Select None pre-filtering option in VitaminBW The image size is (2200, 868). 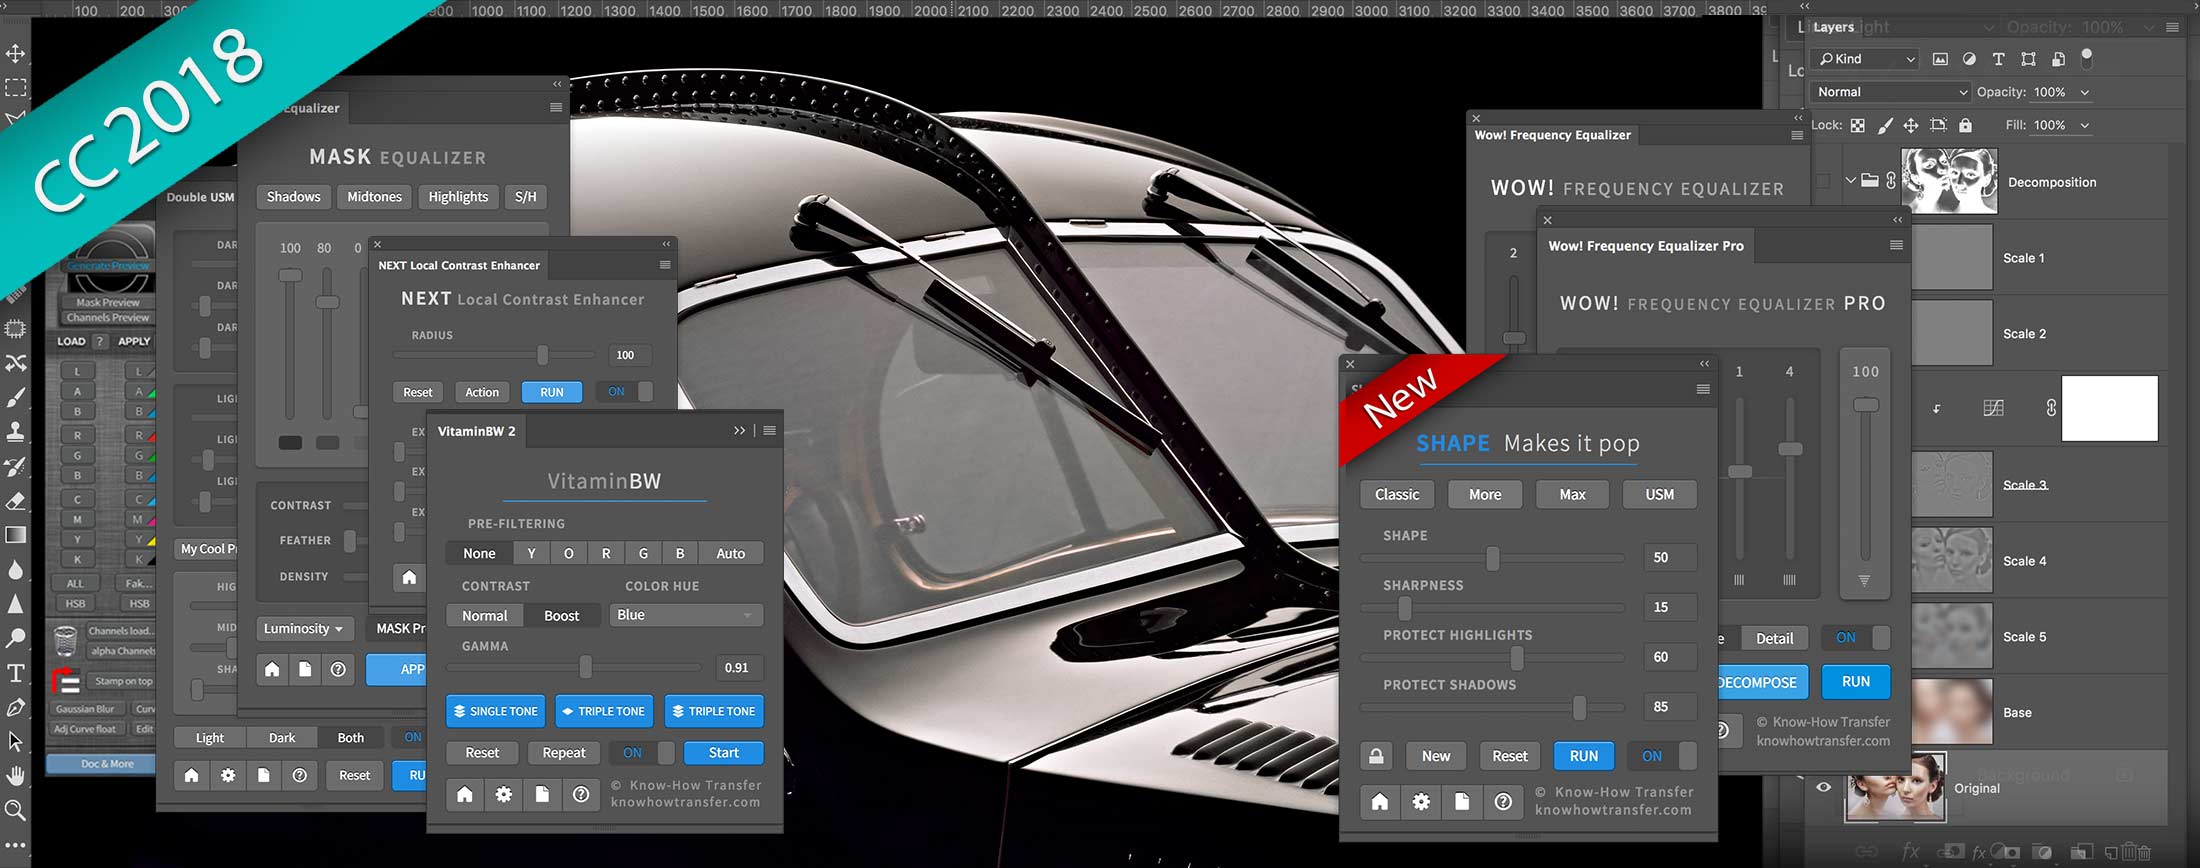(479, 553)
